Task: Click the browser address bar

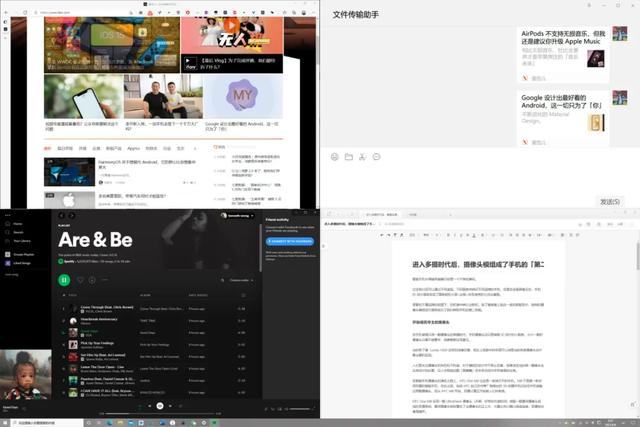Action: coord(82,13)
